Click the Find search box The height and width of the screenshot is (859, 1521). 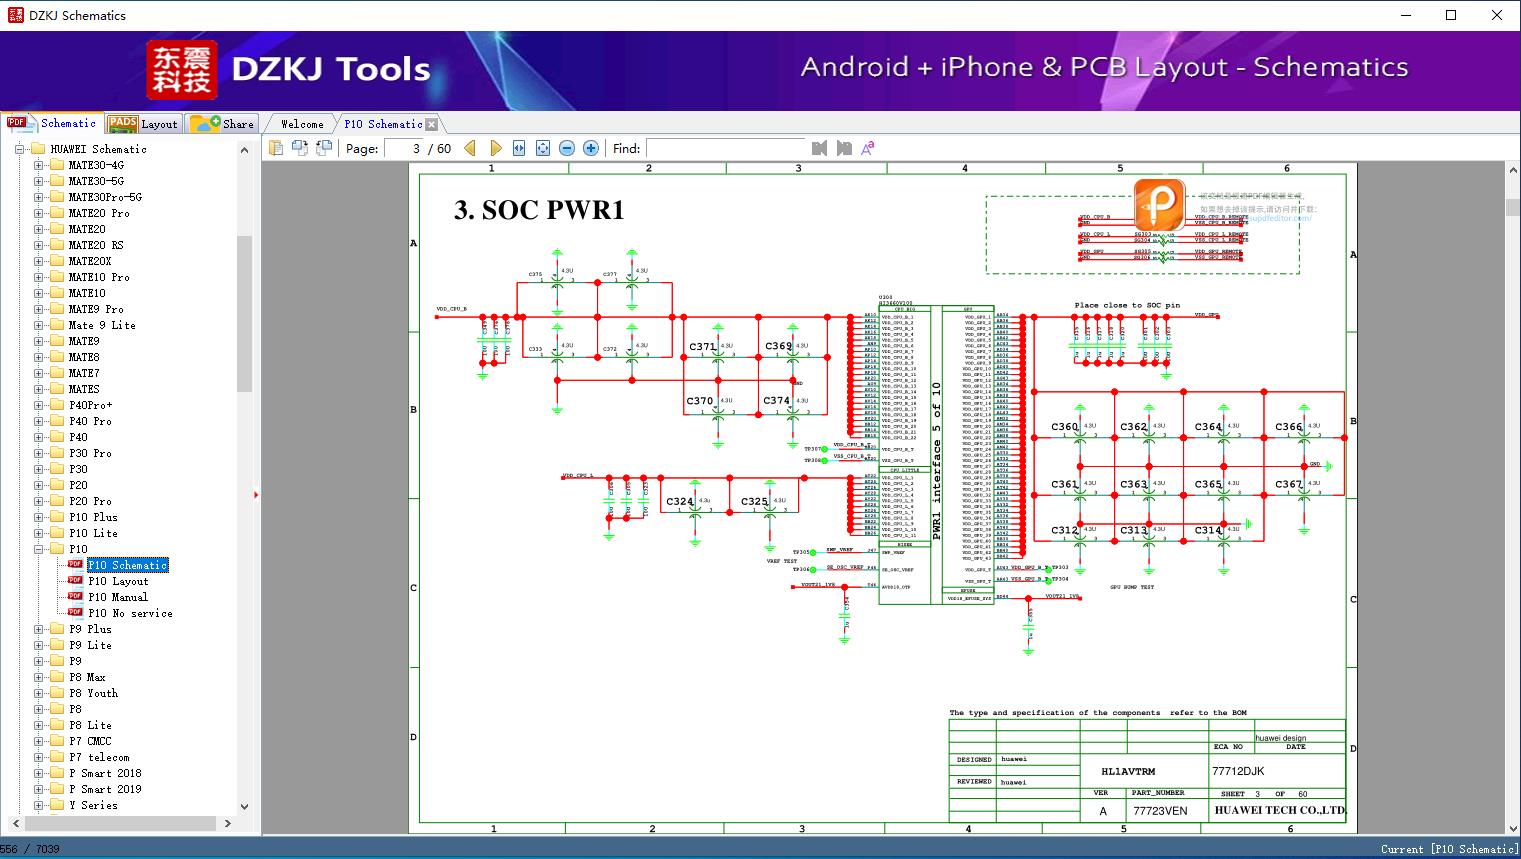coord(726,148)
